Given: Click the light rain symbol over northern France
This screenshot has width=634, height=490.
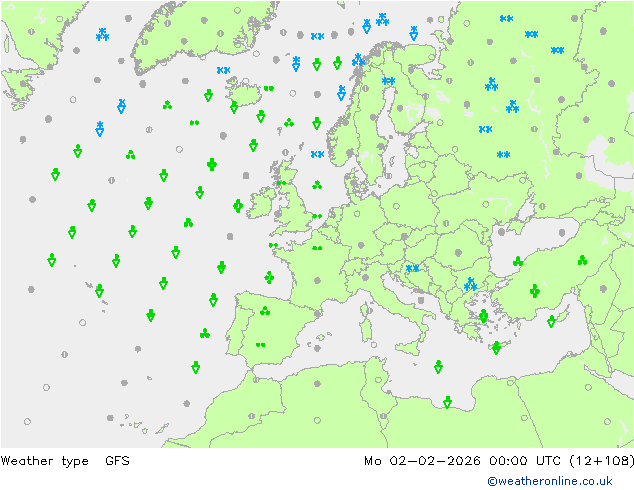Looking at the screenshot, I should (317, 248).
